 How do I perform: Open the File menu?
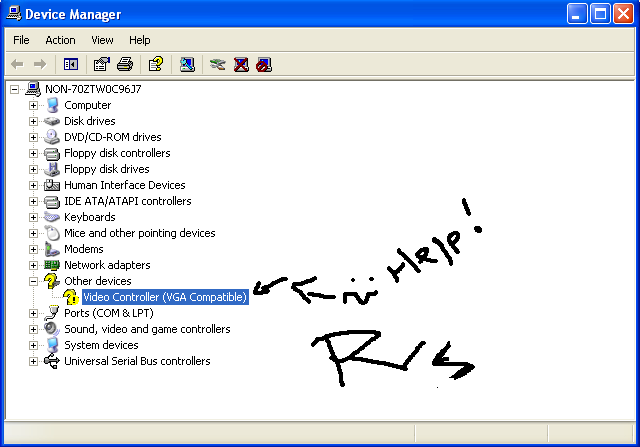21,40
